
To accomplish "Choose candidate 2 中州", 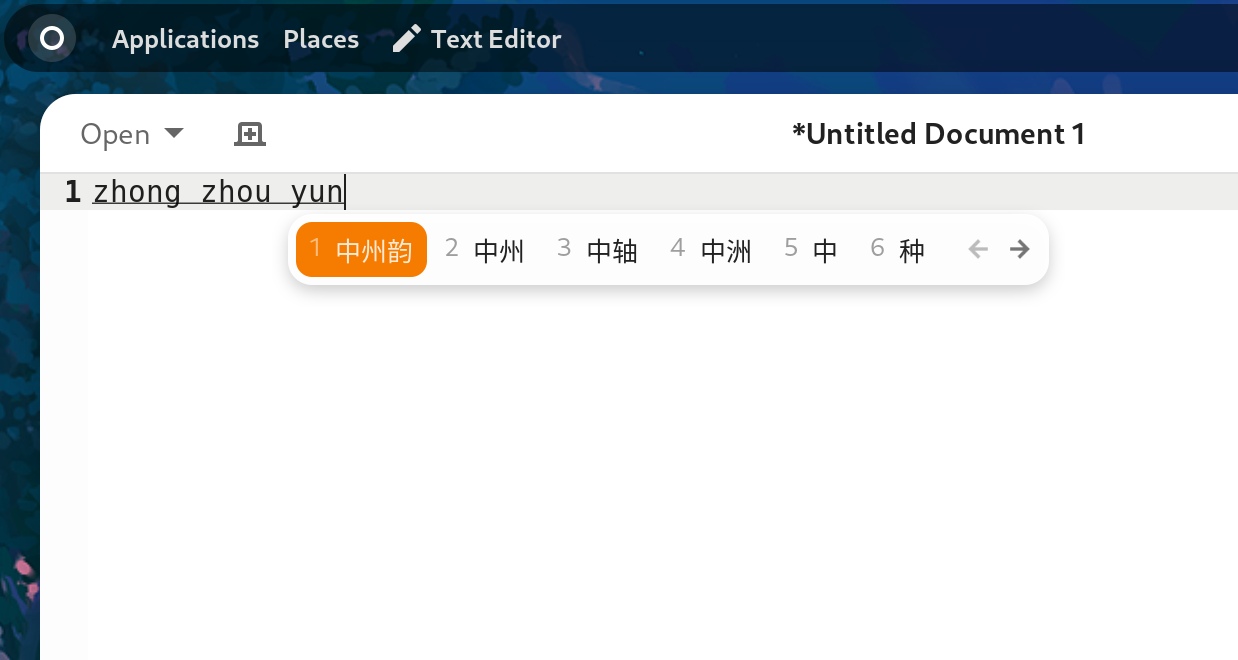I will tap(485, 250).
